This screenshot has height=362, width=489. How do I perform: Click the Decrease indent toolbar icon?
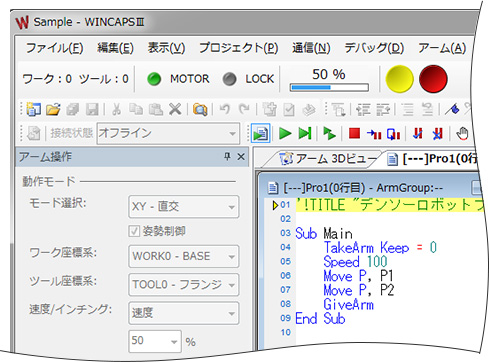coord(363,109)
